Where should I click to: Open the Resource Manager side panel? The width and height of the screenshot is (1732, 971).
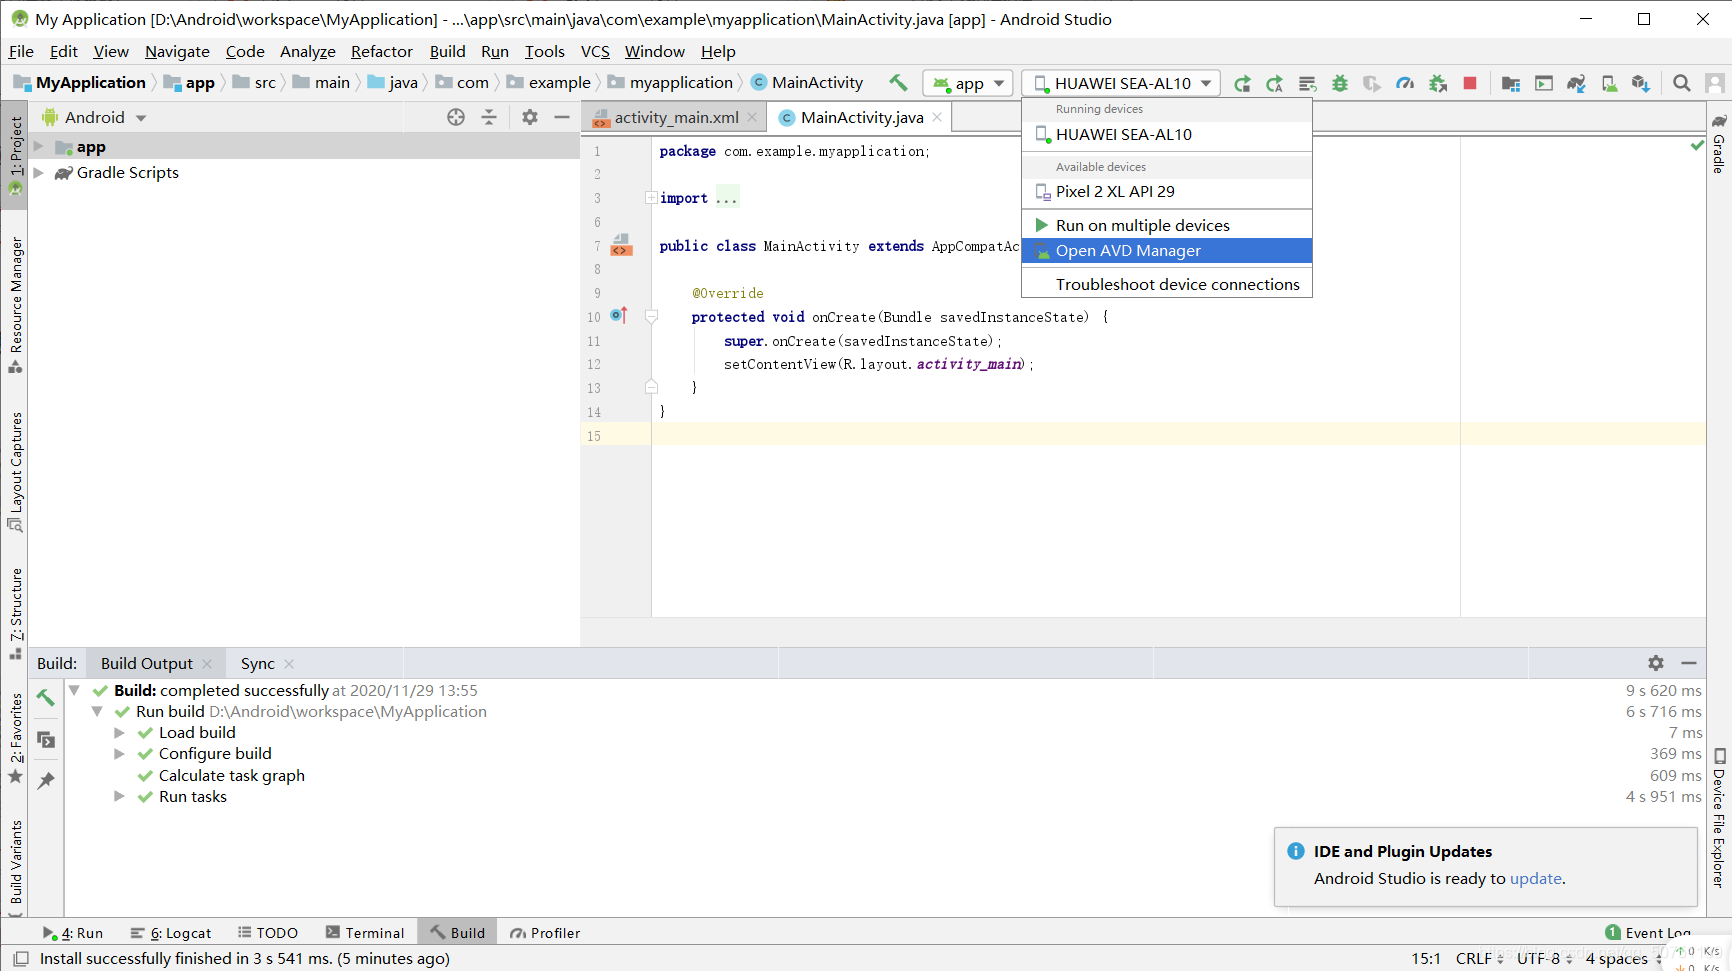15,304
